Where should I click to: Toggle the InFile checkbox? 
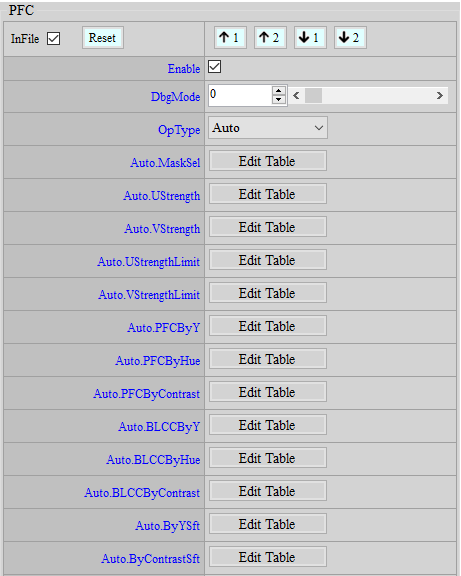53,38
